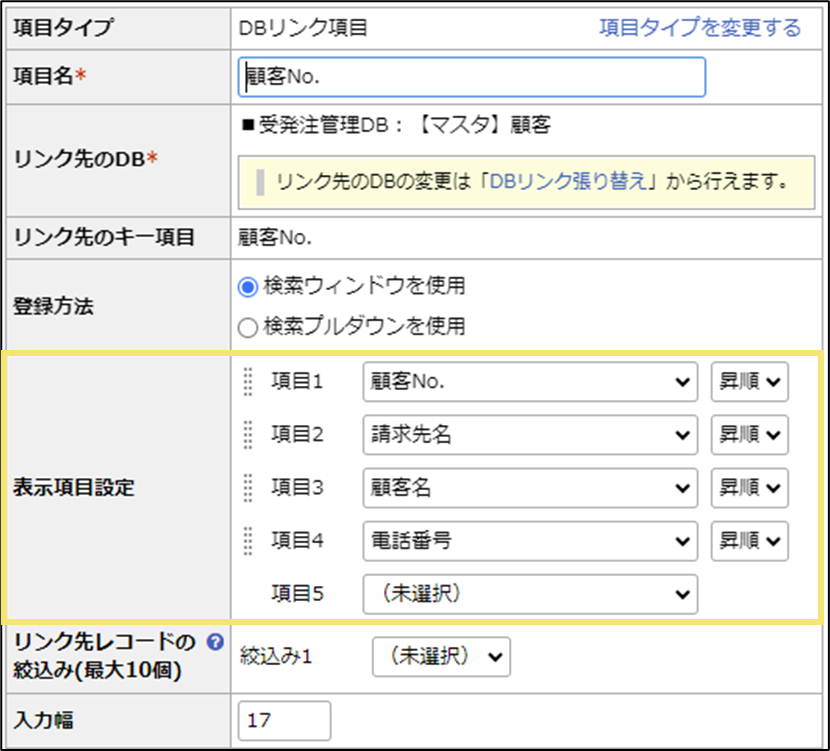Select the 検索ウィンドウを使用 radio button
This screenshot has width=830, height=751.
[247, 286]
